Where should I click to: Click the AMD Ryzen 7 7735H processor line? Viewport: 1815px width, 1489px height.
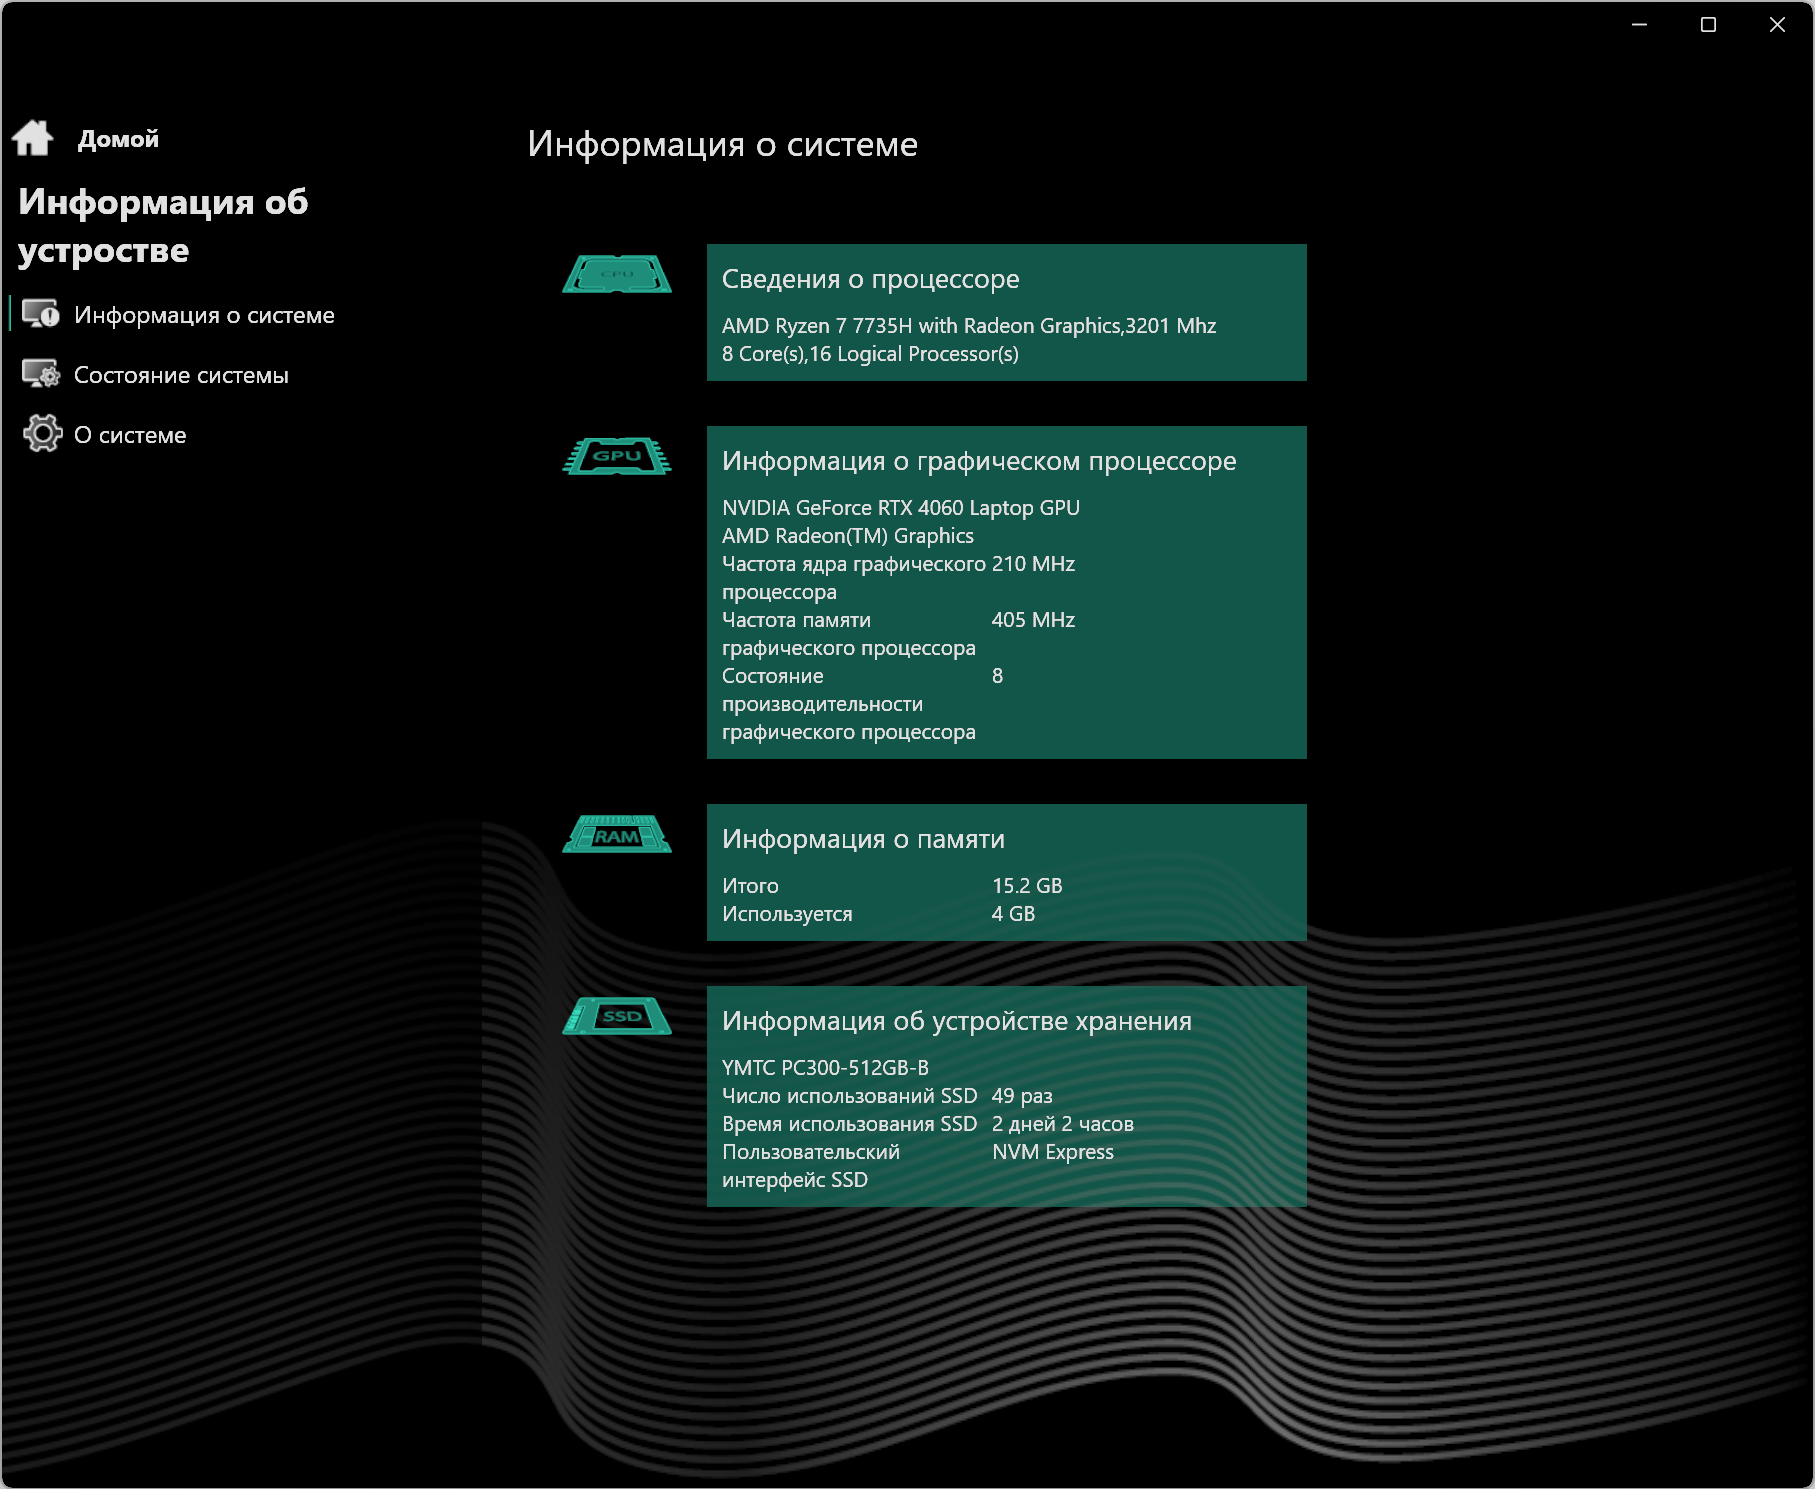point(969,326)
